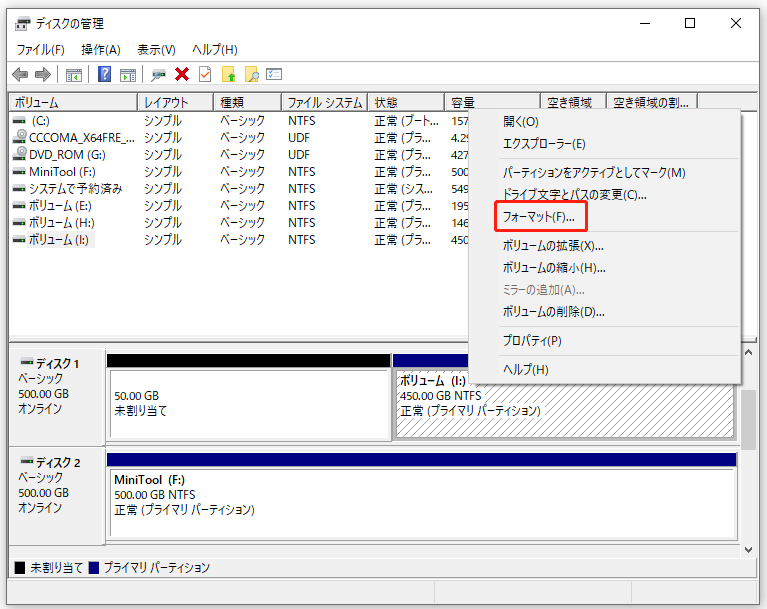Minimize the Disk Management window
767x609 pixels.
645,23
